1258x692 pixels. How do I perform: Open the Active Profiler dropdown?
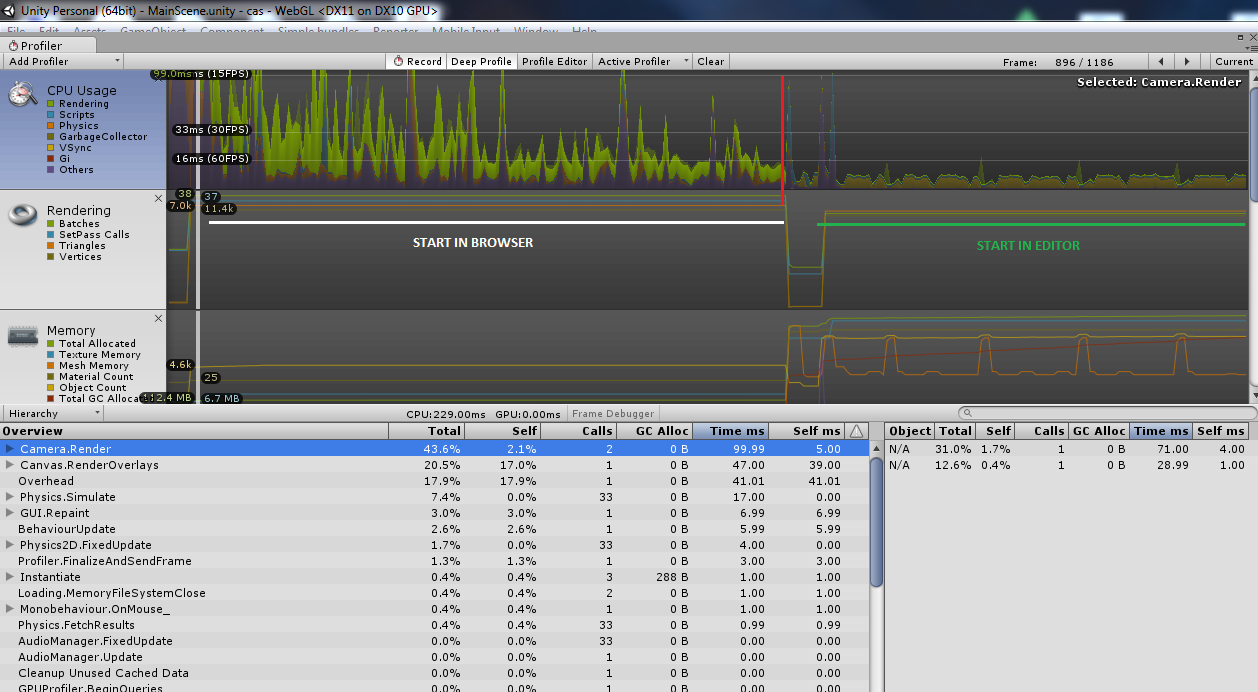click(x=643, y=61)
